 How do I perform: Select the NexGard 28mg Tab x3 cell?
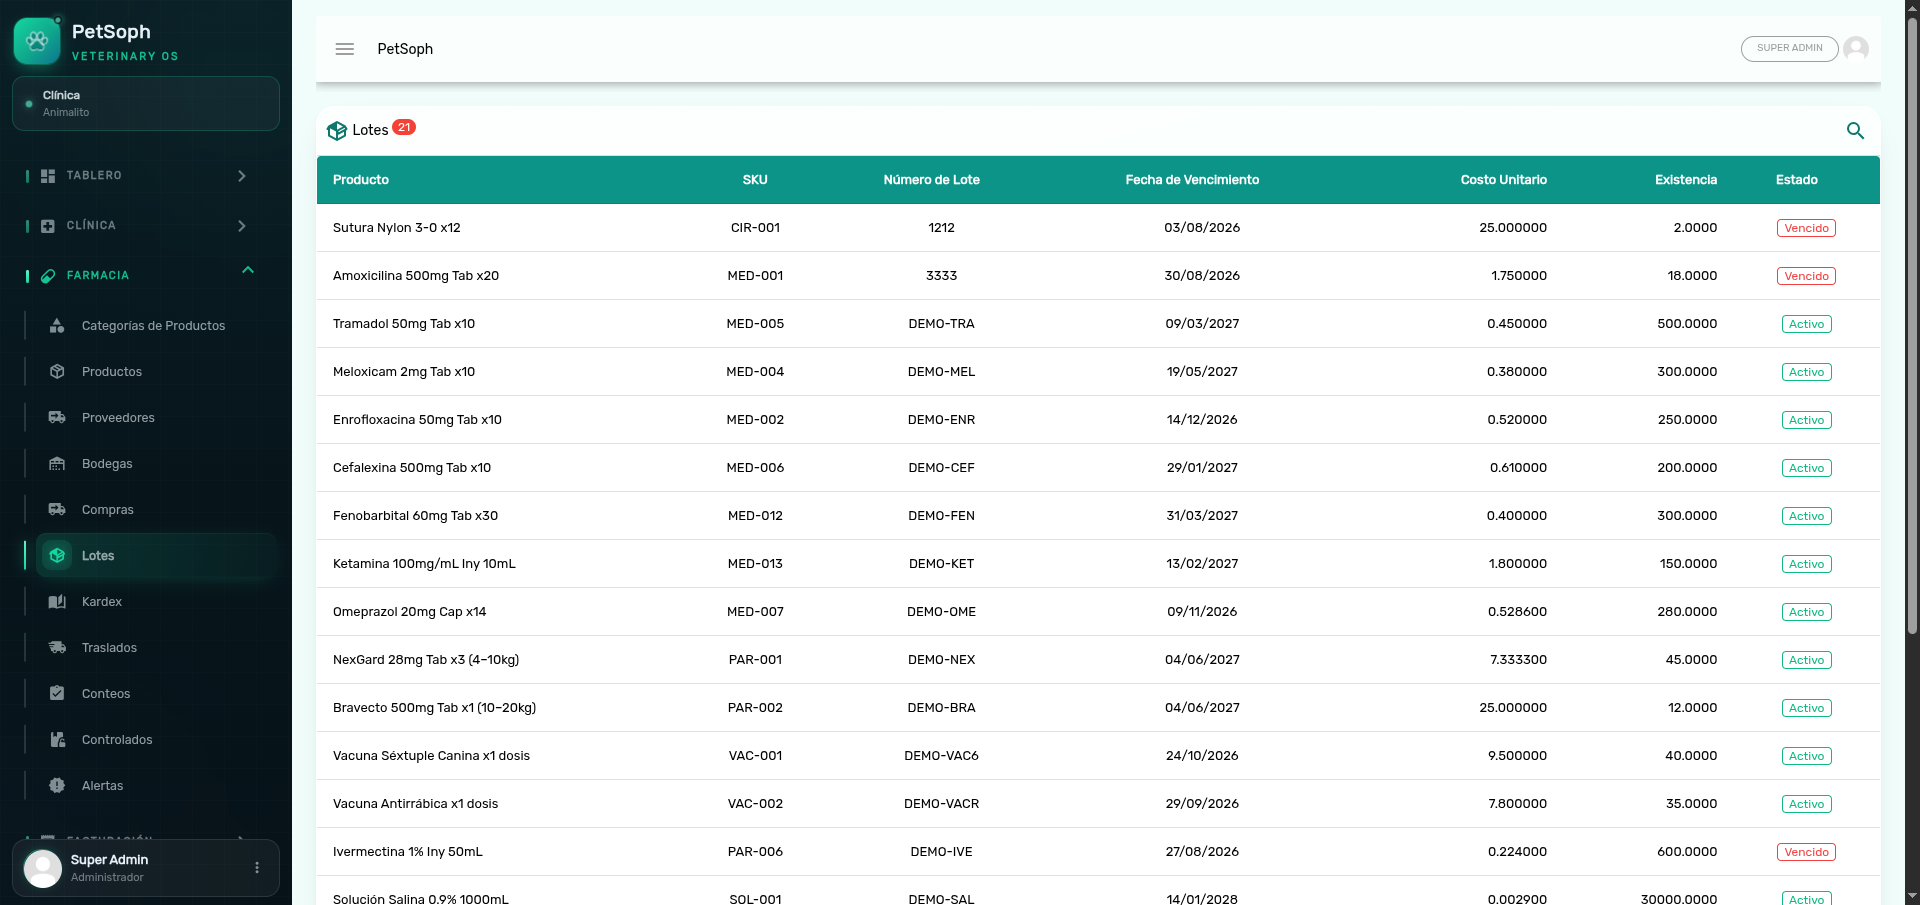coord(426,660)
